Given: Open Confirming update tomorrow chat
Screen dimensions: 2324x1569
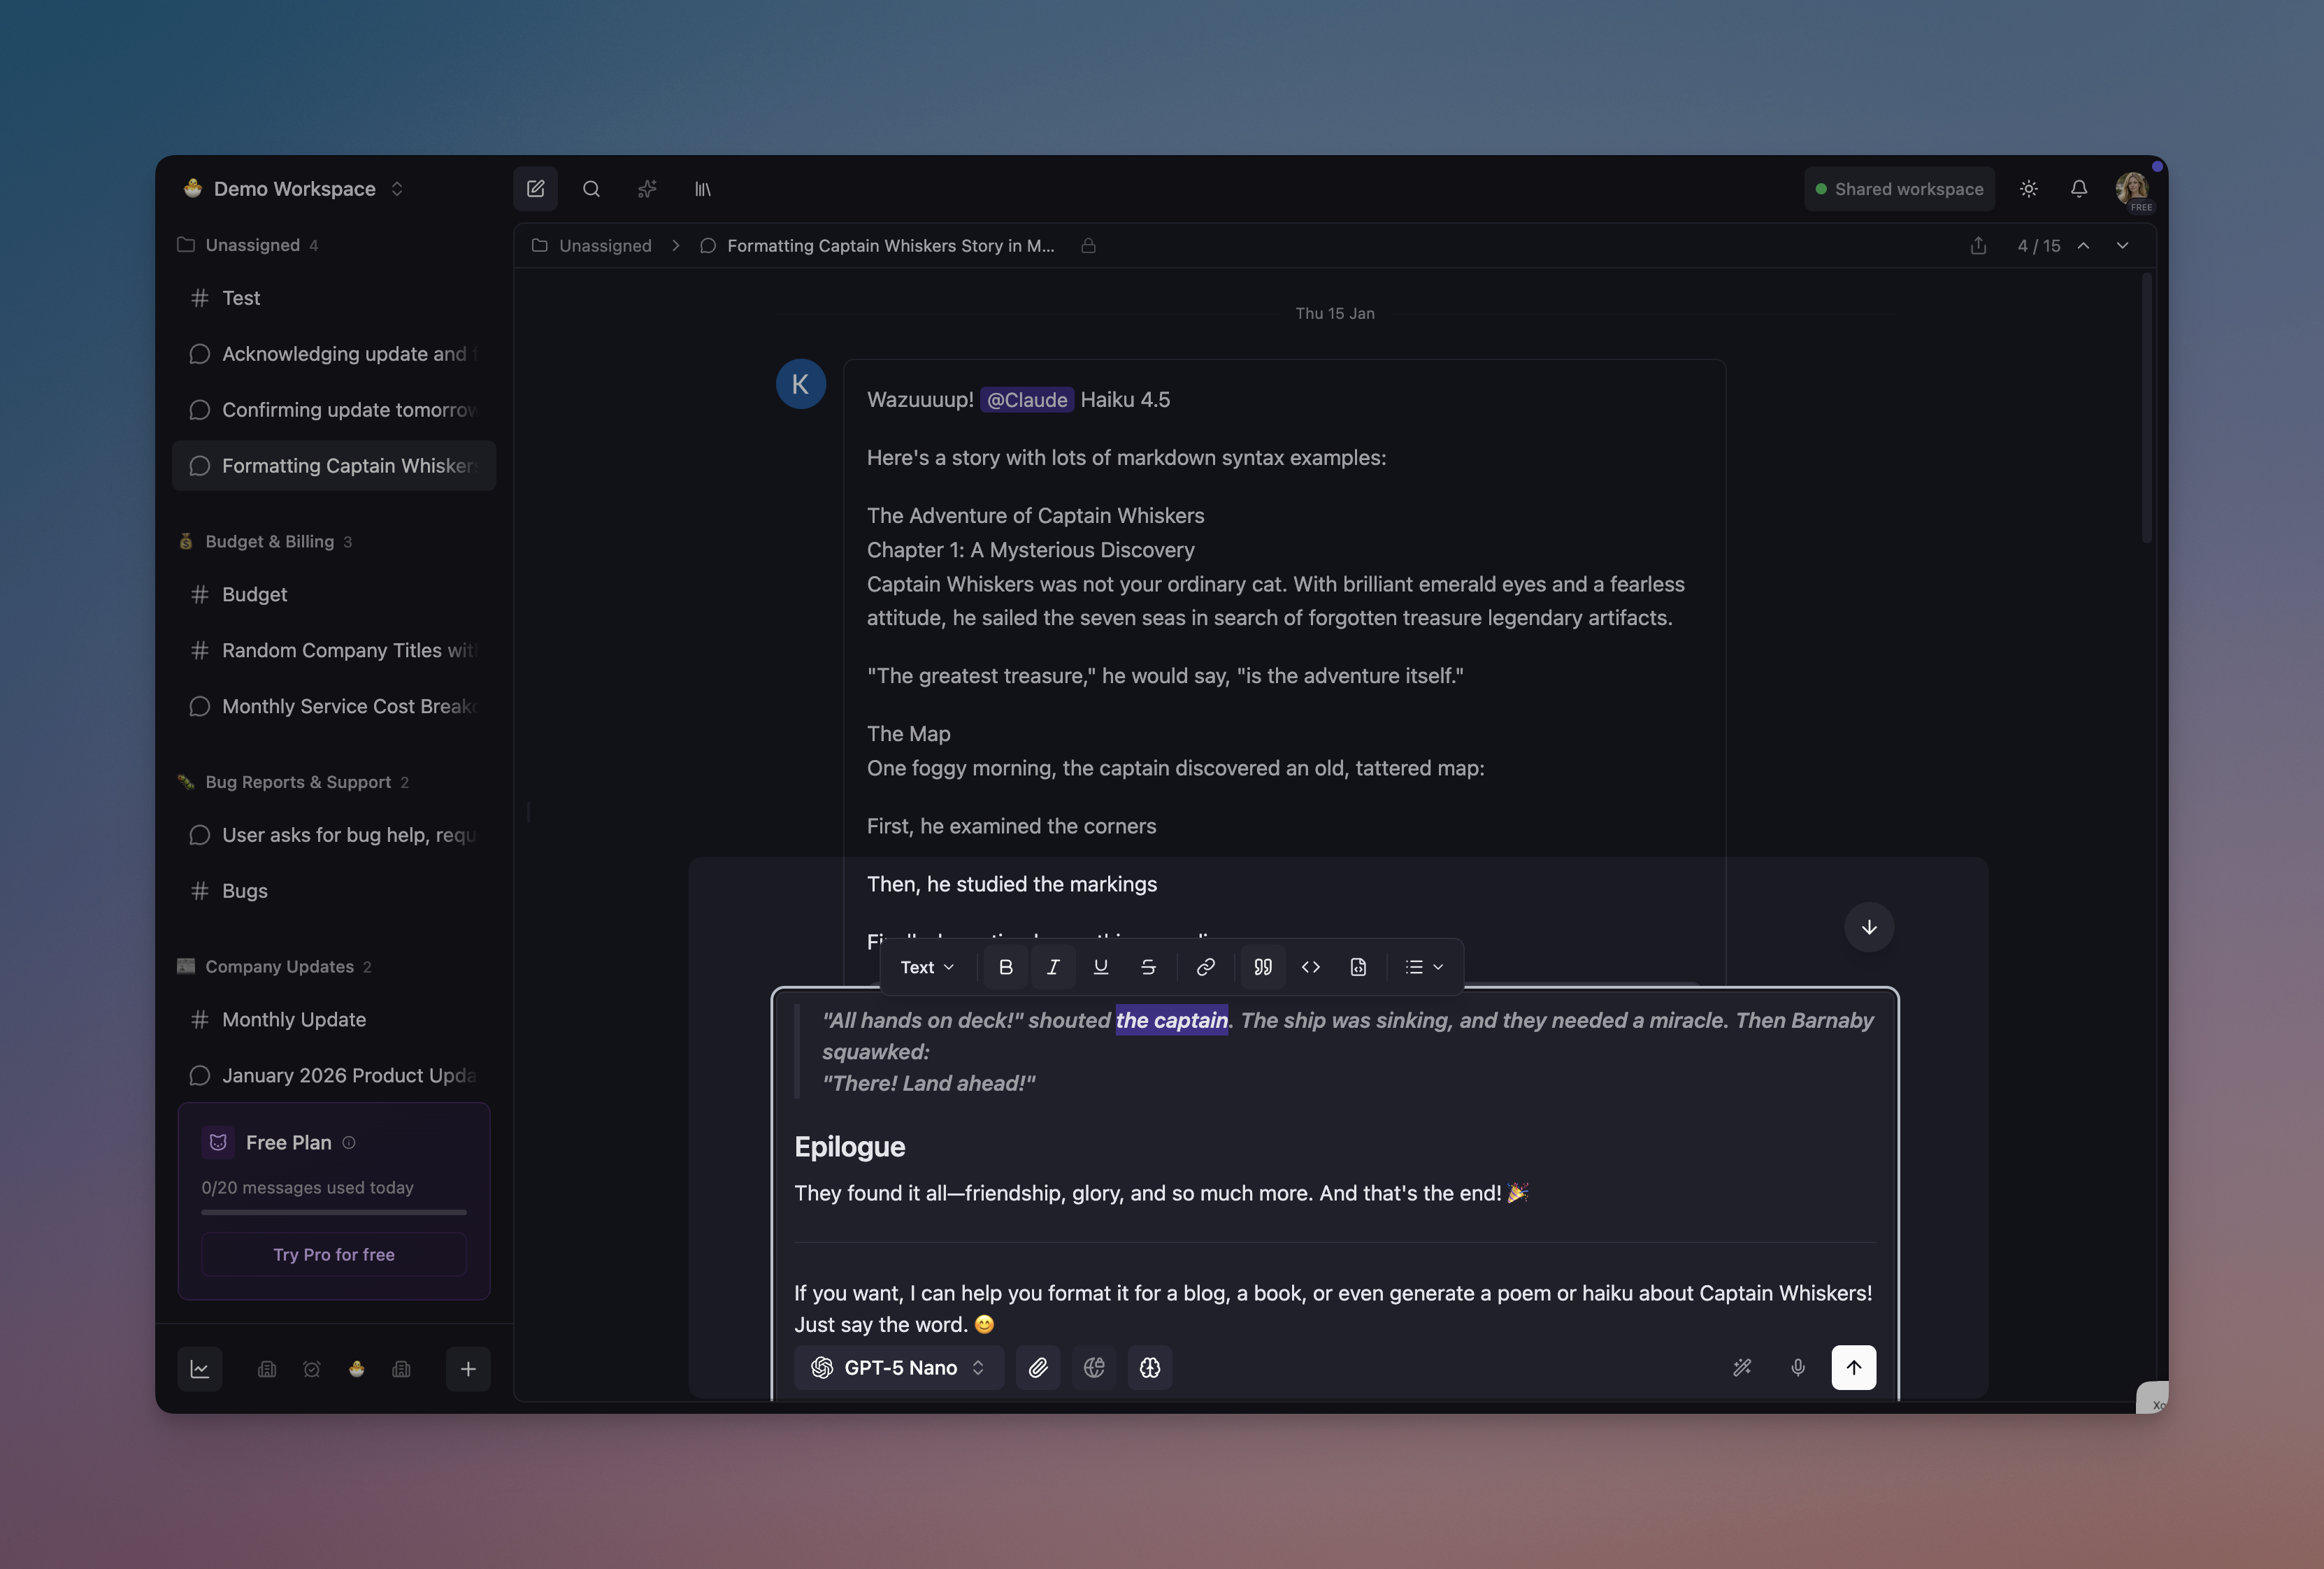Looking at the screenshot, I should [x=334, y=410].
